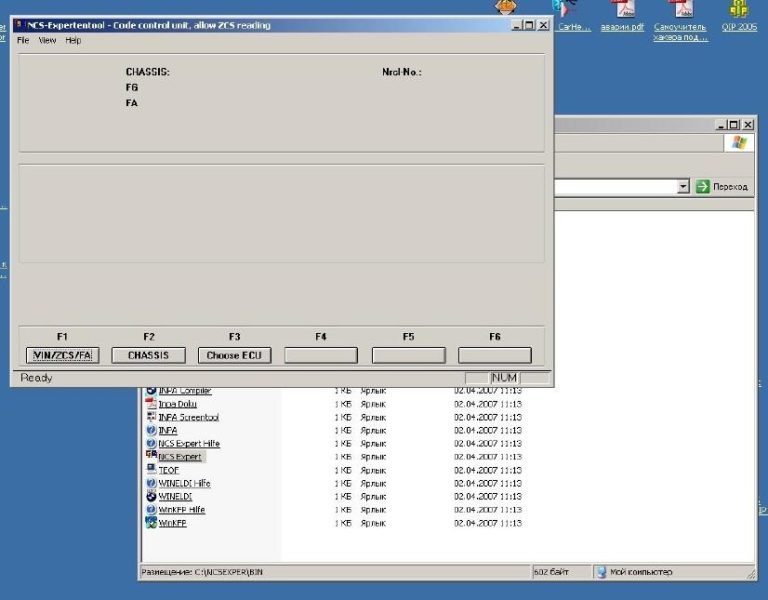The width and height of the screenshot is (768, 600).
Task: Click the VIN/ZCS/FA button under F1
Action: pos(63,355)
